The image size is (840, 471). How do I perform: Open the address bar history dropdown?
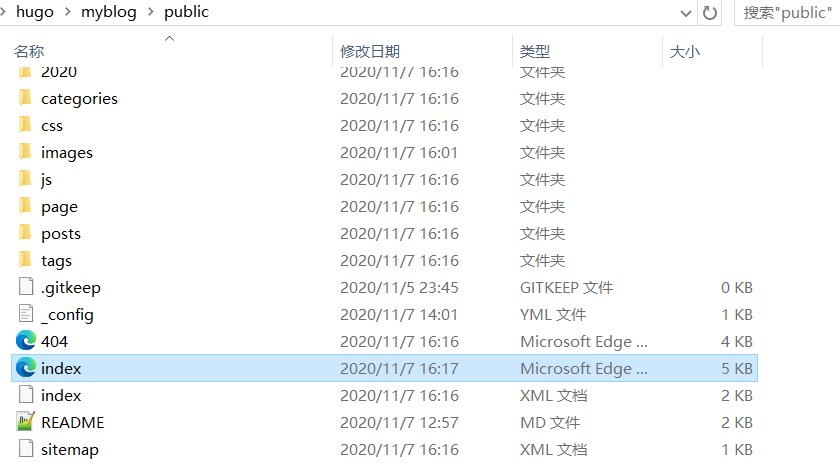[x=686, y=13]
